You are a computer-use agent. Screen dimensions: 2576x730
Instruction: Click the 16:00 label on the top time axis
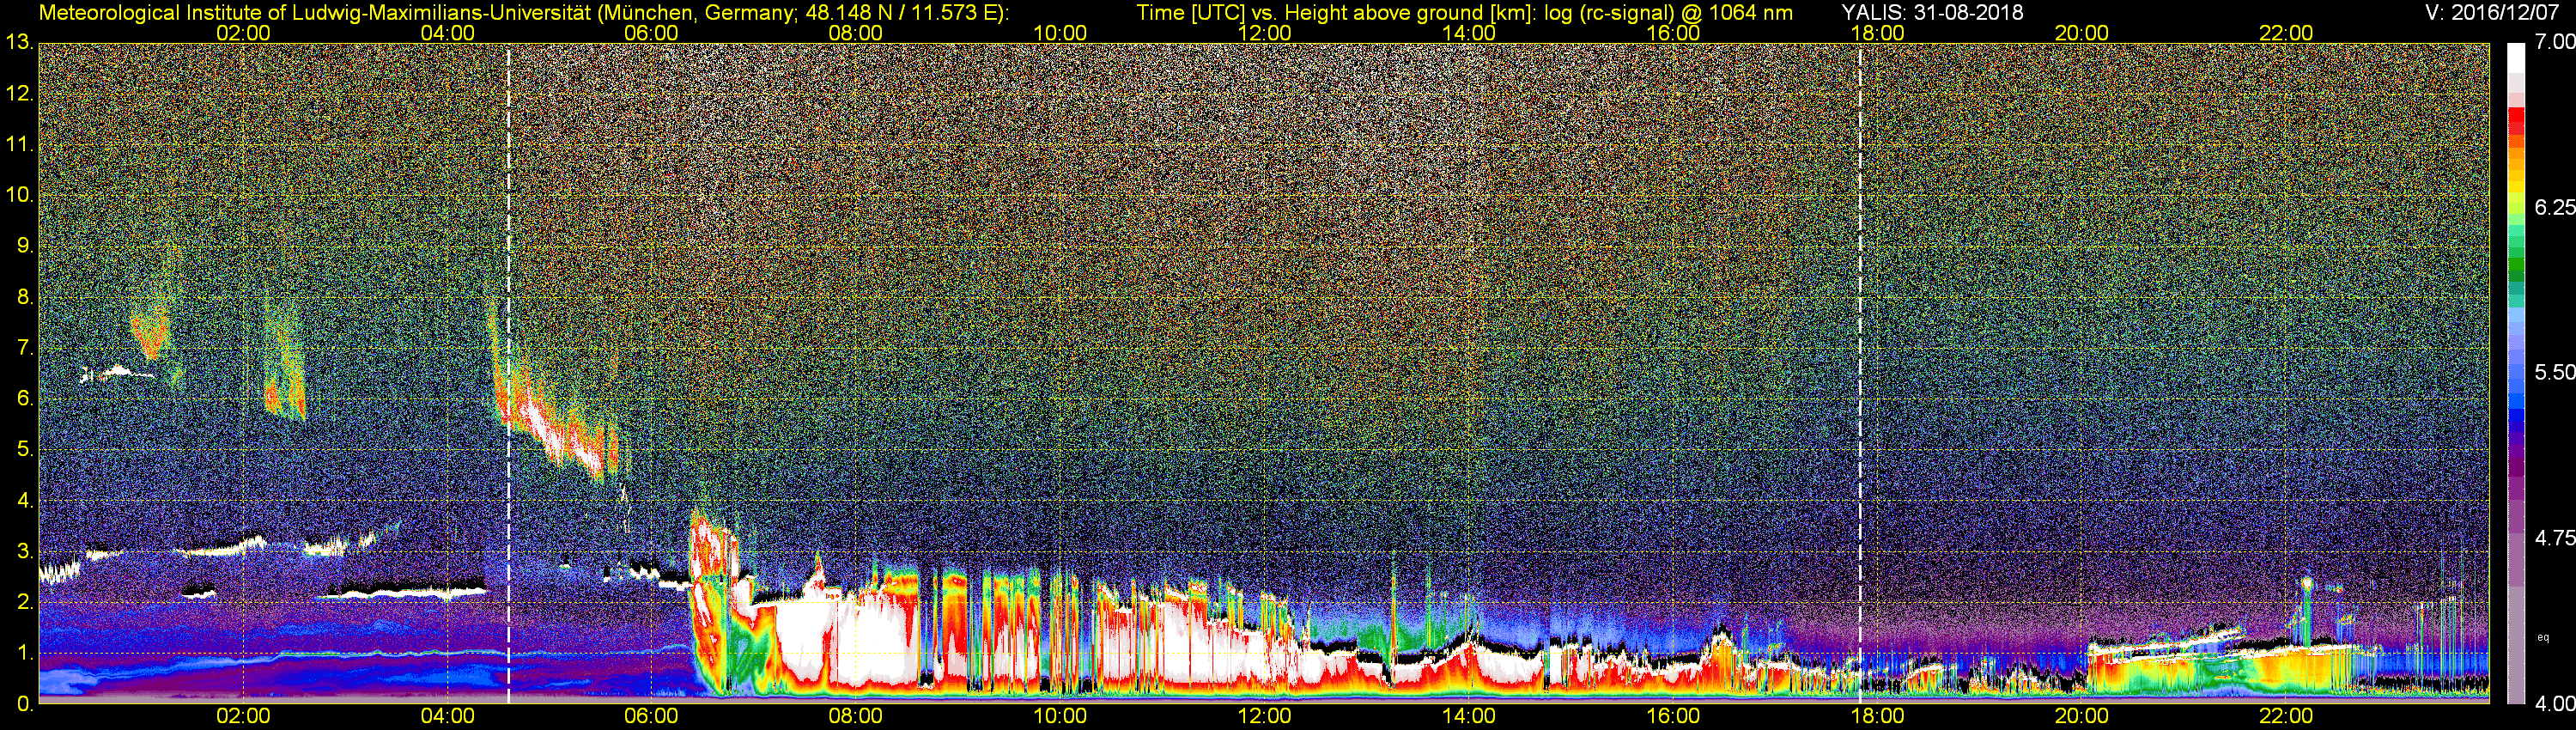pos(1673,33)
